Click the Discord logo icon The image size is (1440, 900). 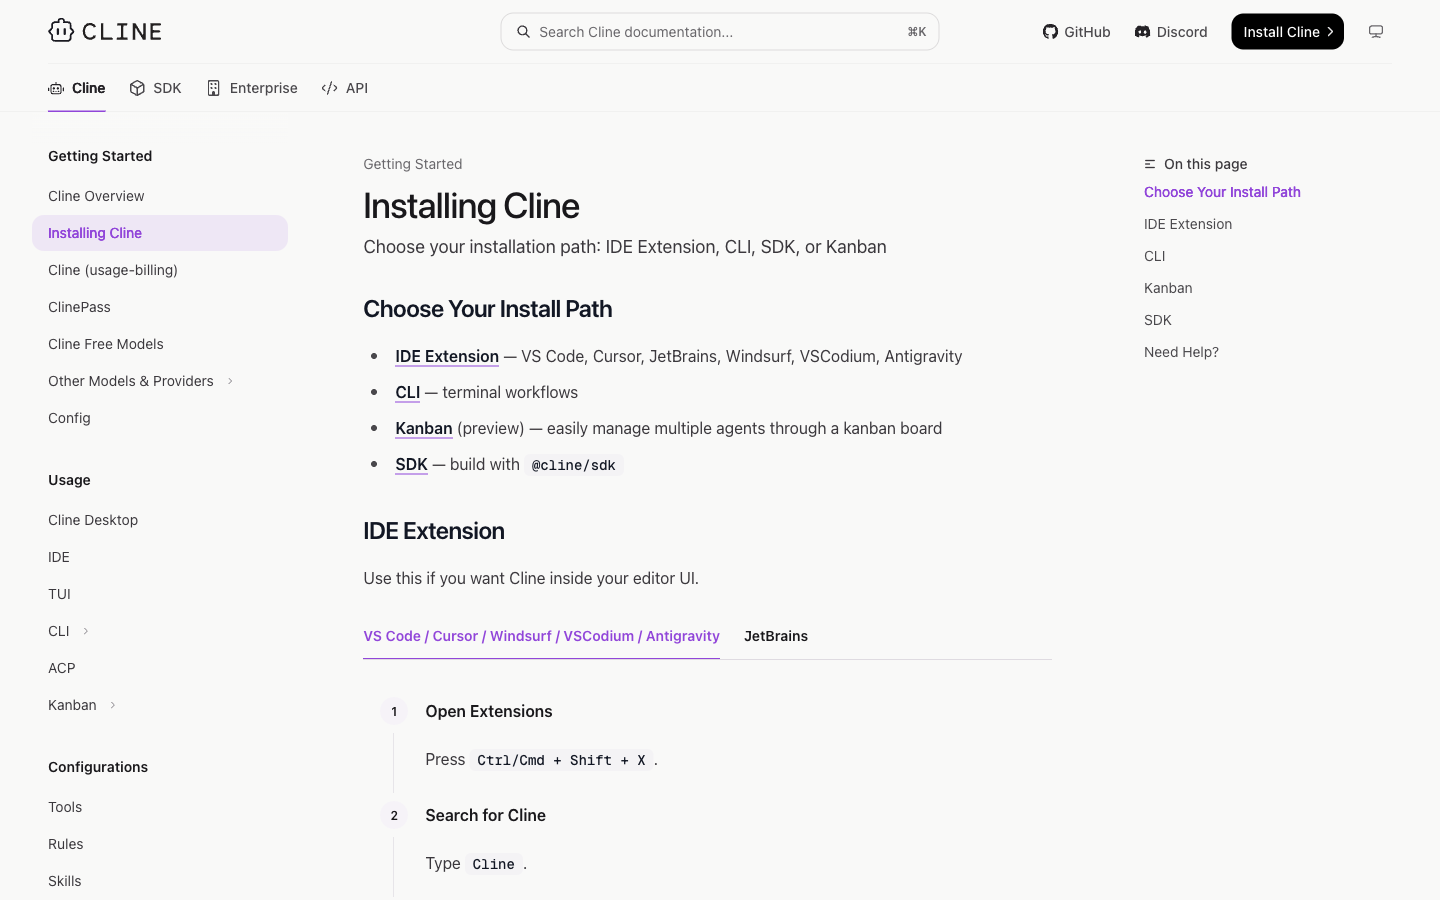click(1142, 32)
